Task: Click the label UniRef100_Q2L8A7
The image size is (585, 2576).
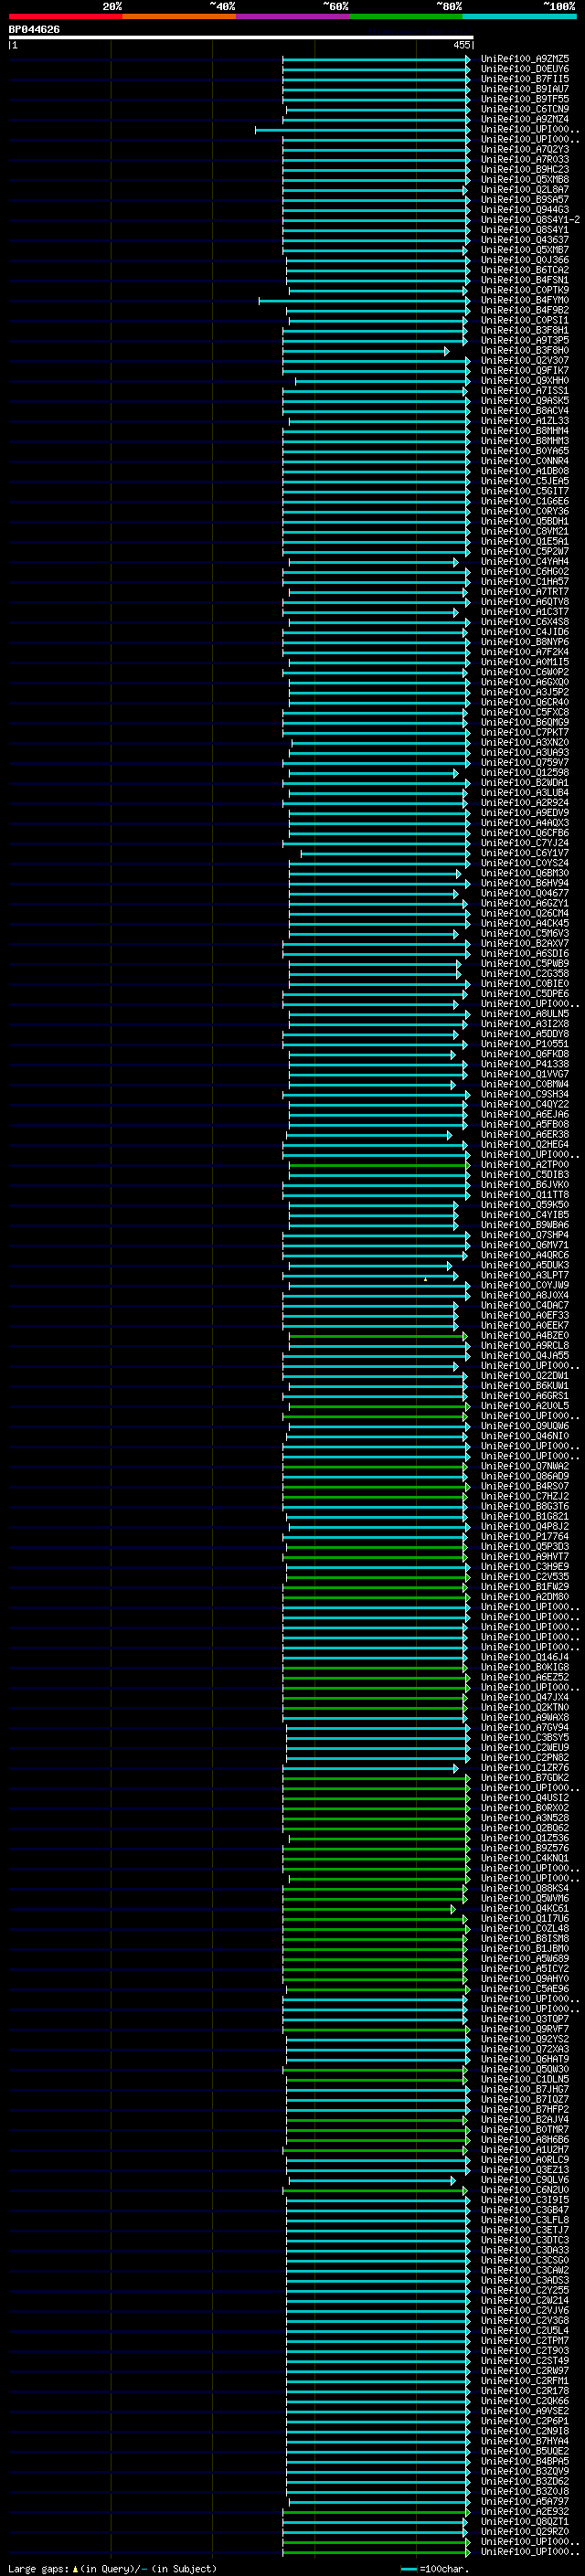Action: (x=525, y=189)
